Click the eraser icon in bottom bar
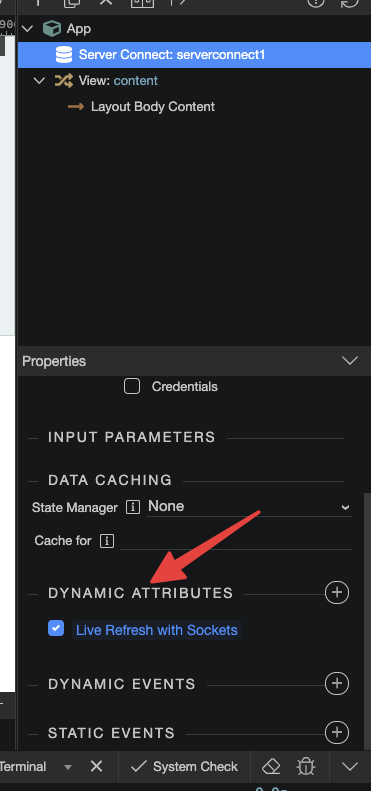371x791 pixels. [x=271, y=767]
